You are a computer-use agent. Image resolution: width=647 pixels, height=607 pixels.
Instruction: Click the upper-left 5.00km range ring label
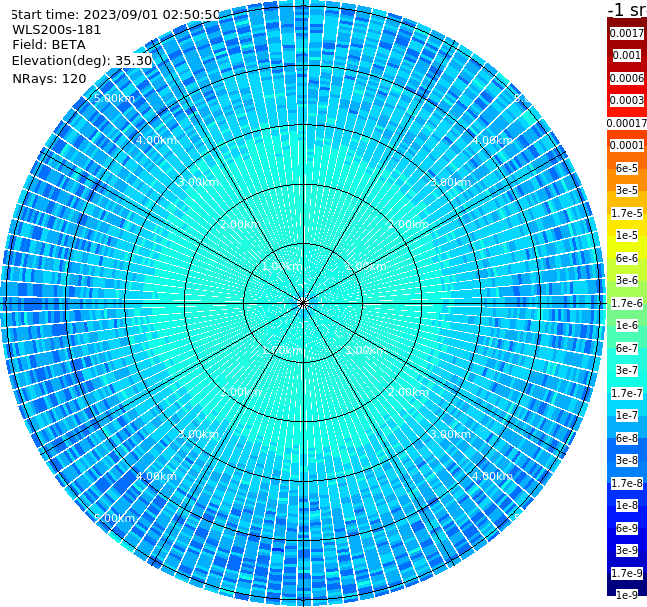(114, 98)
